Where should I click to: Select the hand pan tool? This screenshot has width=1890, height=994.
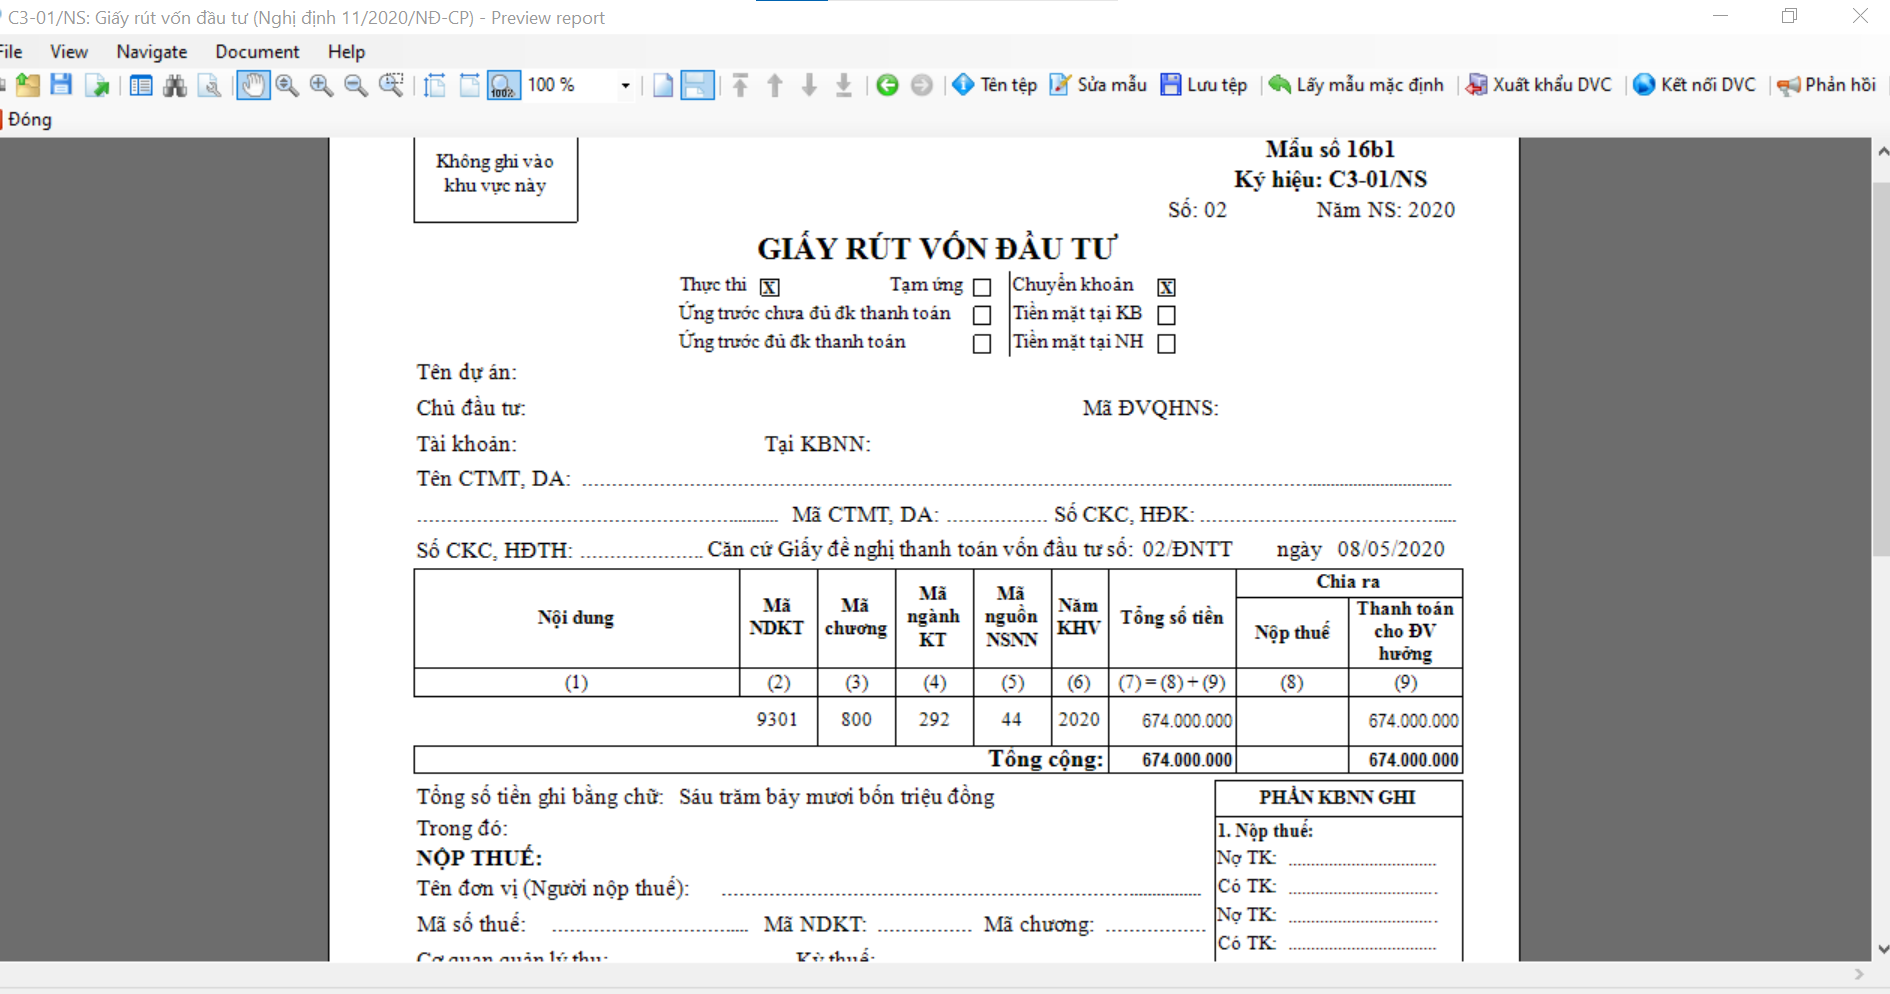(253, 86)
